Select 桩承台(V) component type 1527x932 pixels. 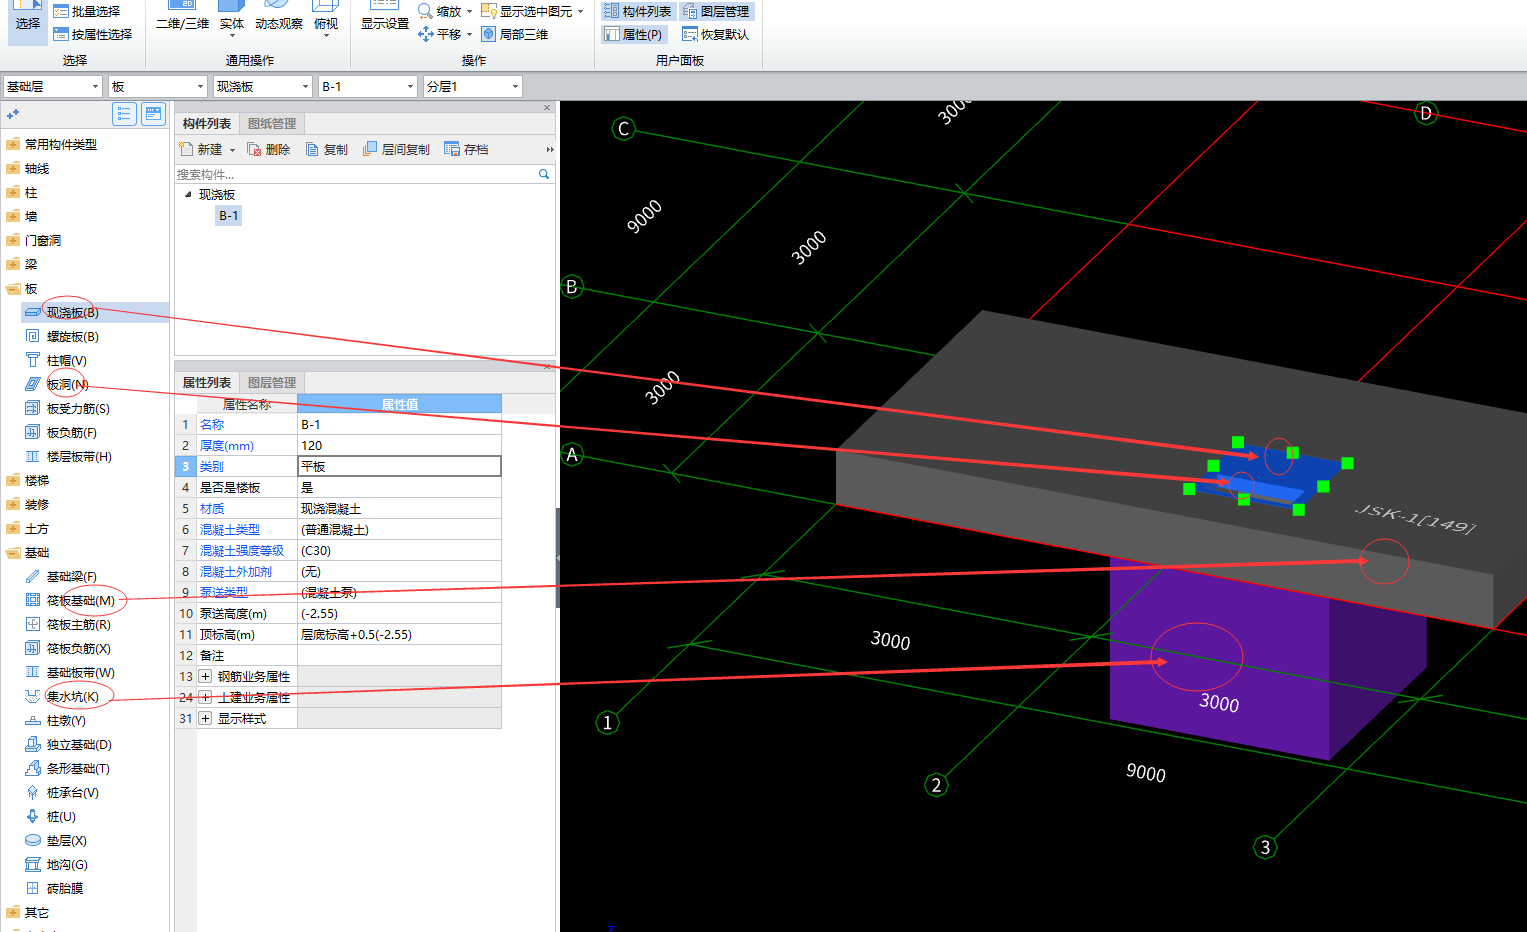[72, 793]
